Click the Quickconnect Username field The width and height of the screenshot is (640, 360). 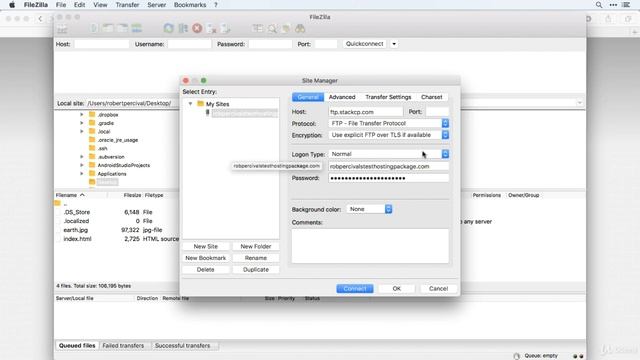coord(189,44)
